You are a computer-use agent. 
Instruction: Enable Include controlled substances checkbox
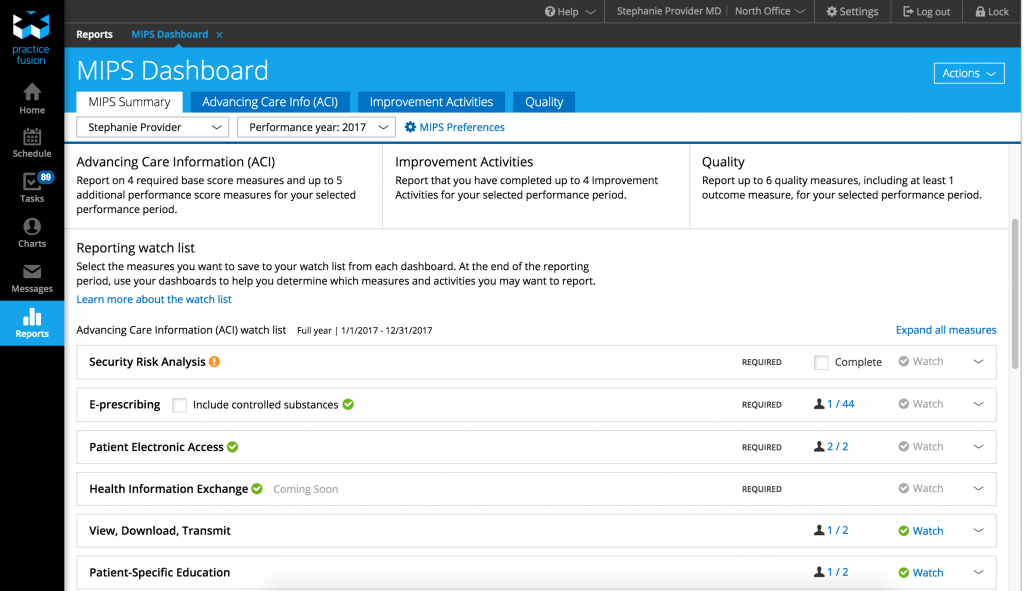179,405
